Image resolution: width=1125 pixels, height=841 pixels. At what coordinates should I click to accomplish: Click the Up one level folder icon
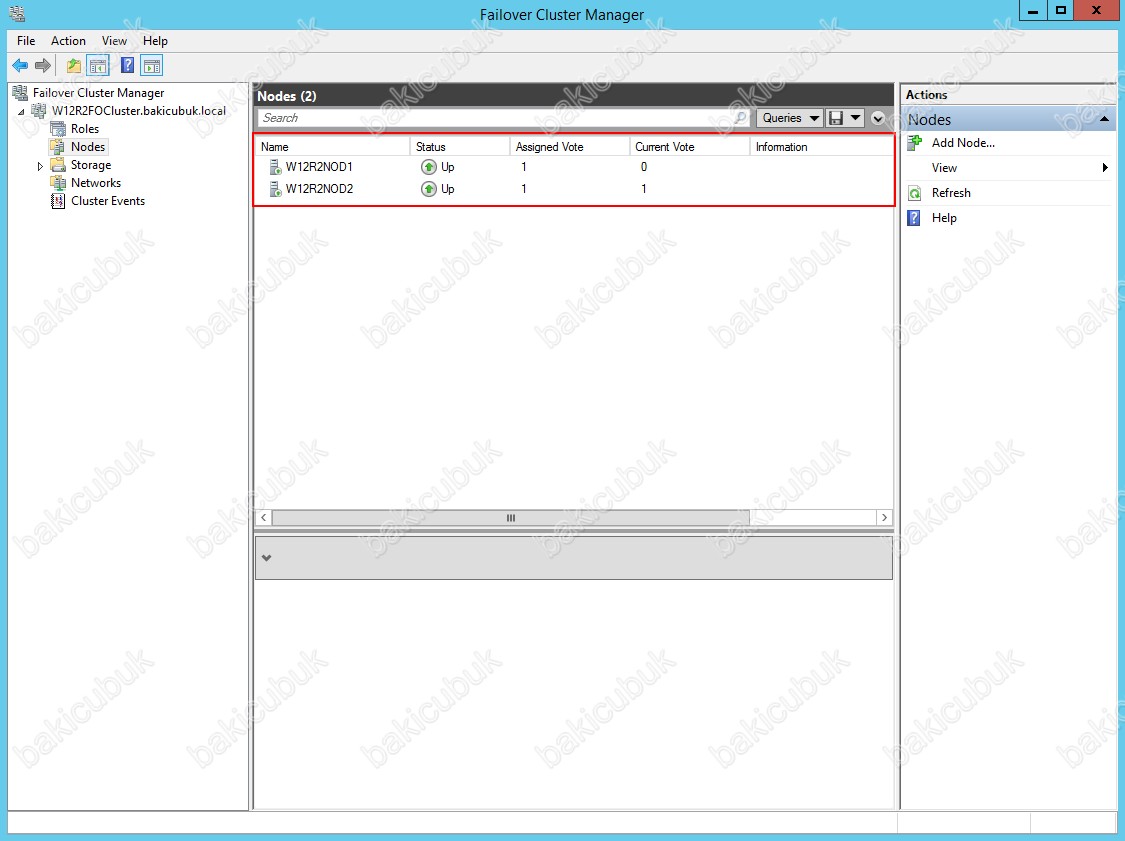(x=73, y=66)
